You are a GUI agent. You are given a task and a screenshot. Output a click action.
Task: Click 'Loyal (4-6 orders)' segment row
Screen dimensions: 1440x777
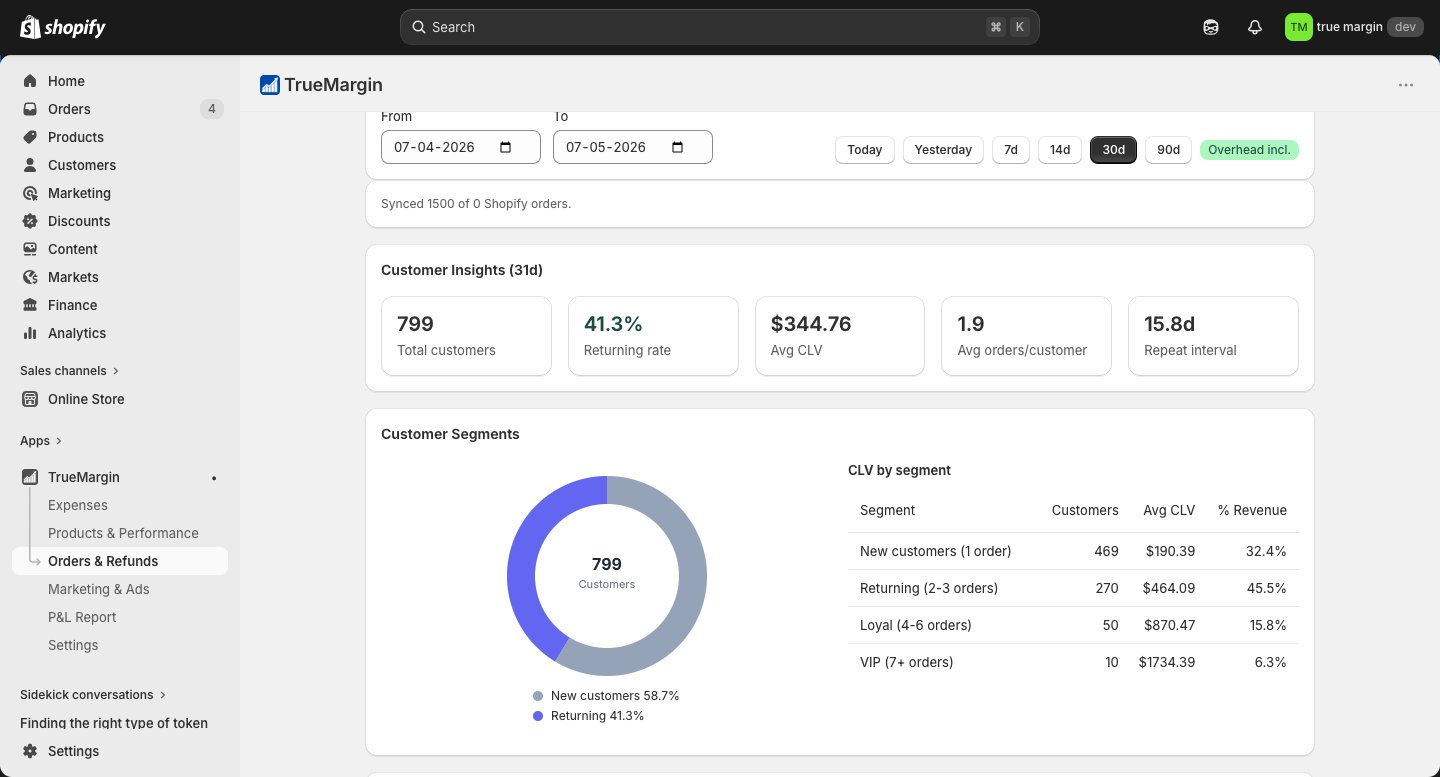(1073, 625)
